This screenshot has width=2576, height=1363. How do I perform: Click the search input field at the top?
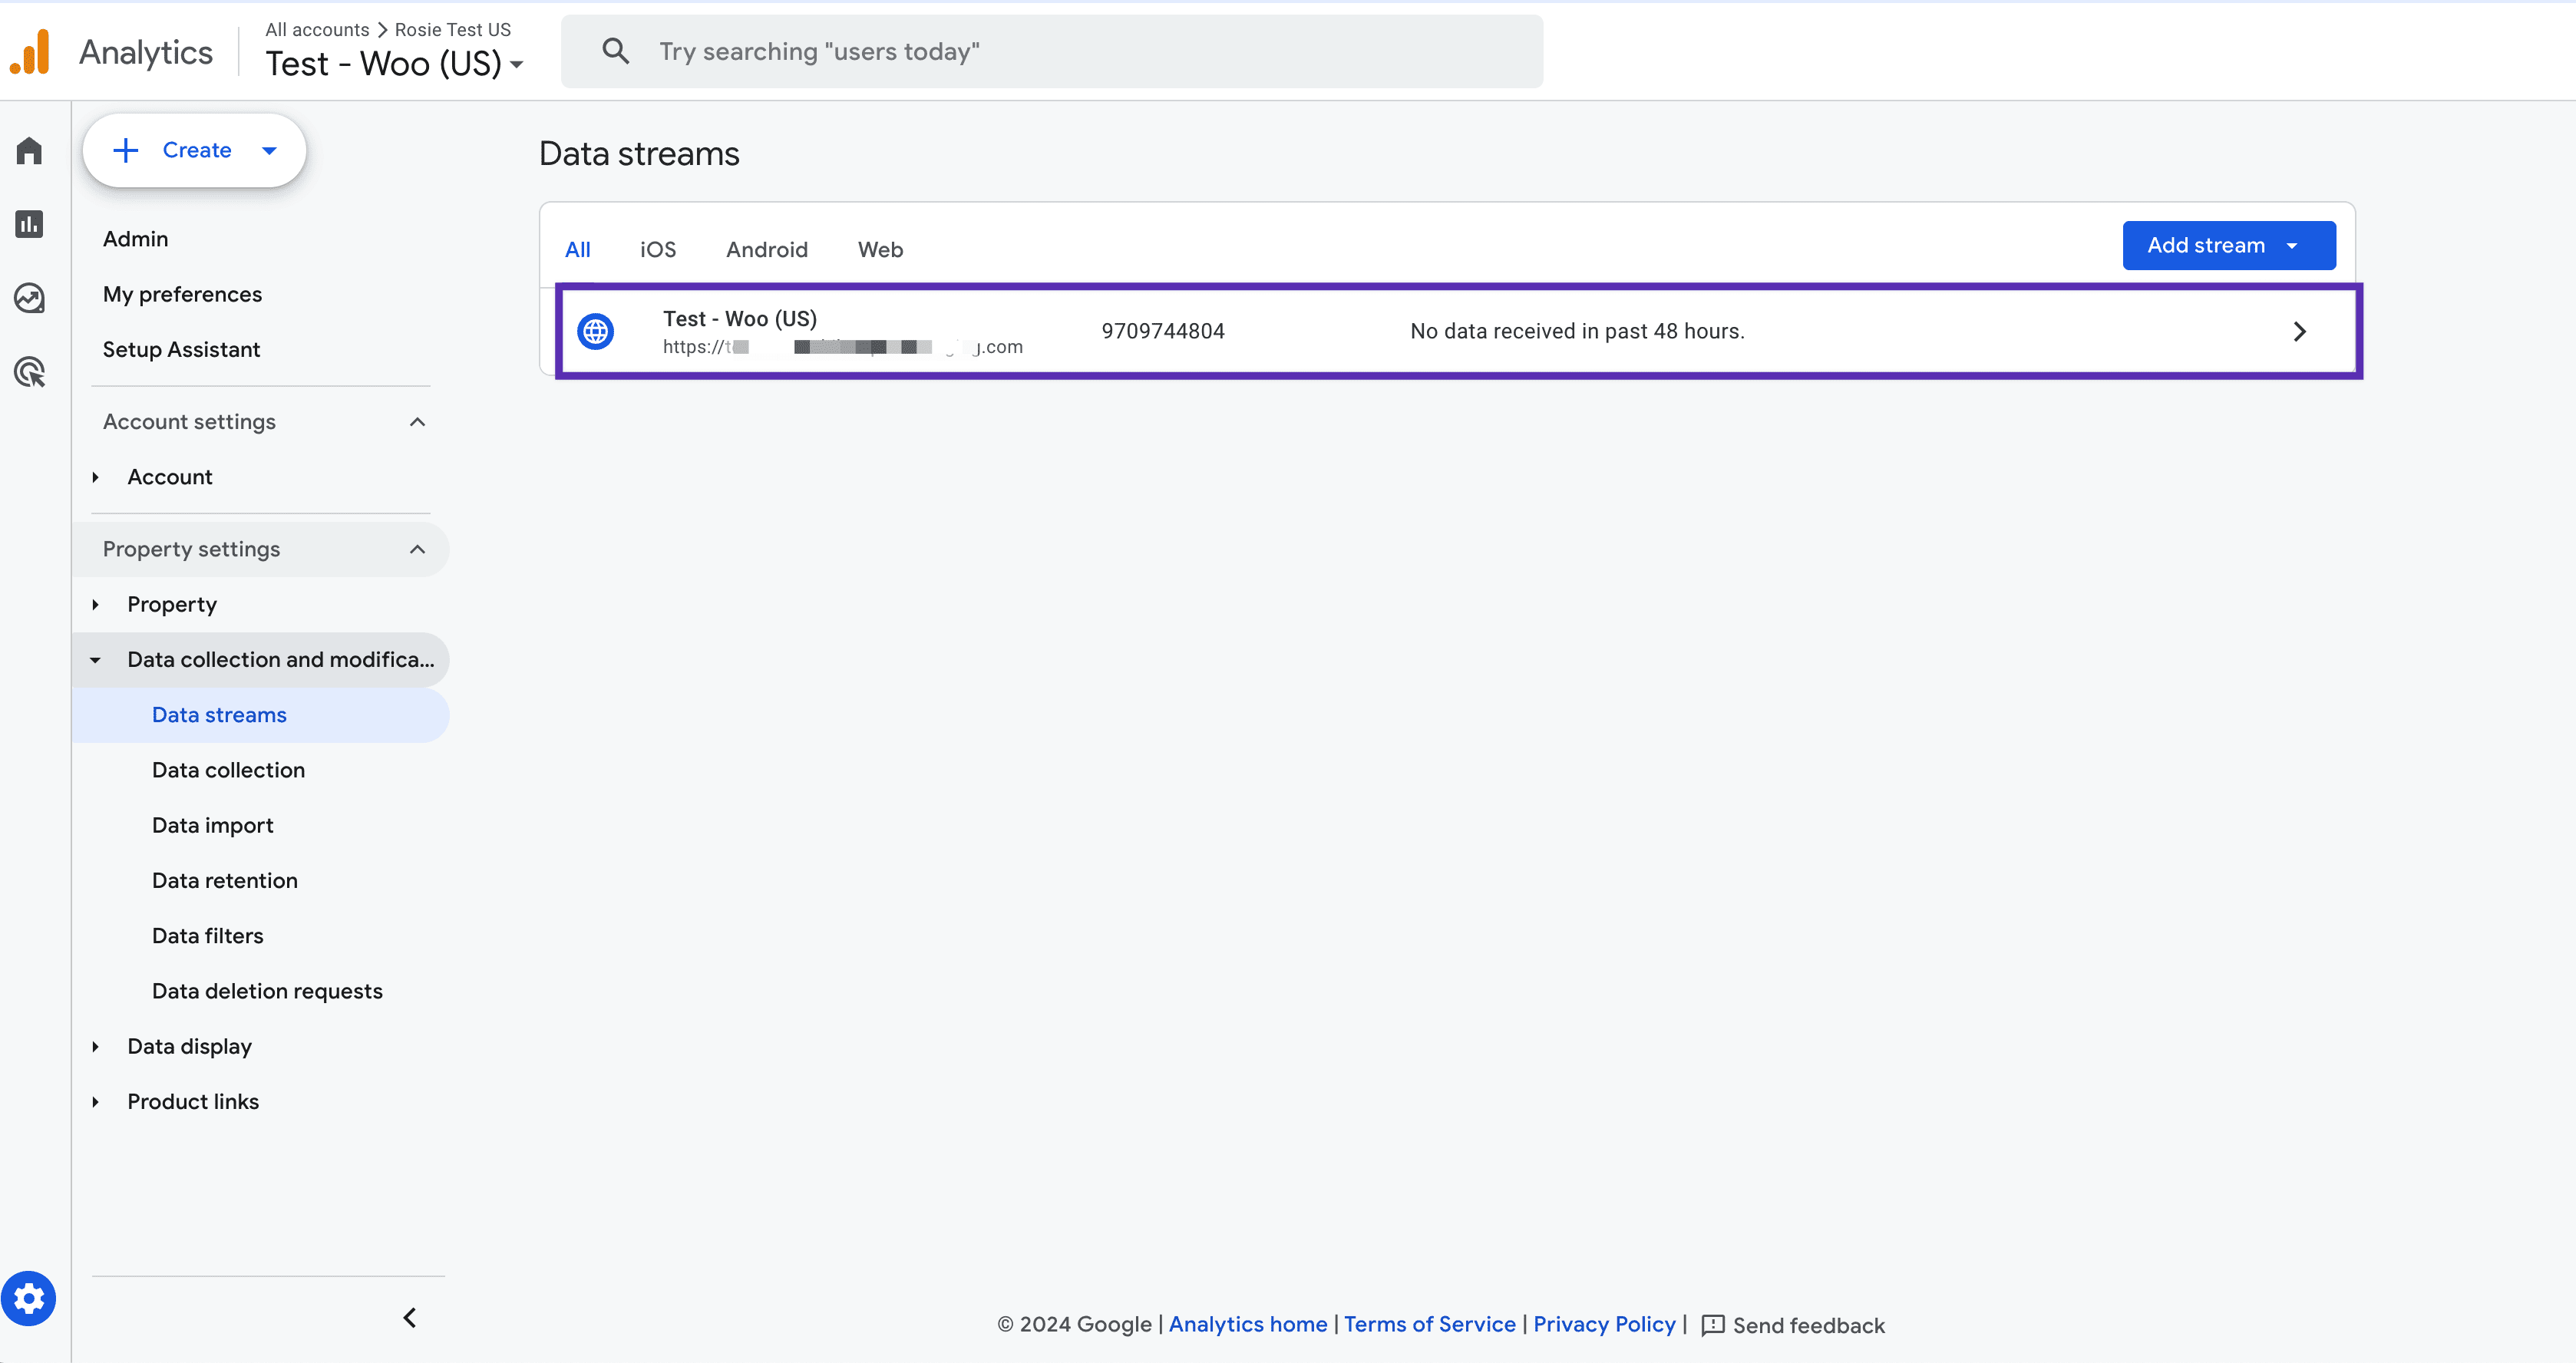(1050, 50)
